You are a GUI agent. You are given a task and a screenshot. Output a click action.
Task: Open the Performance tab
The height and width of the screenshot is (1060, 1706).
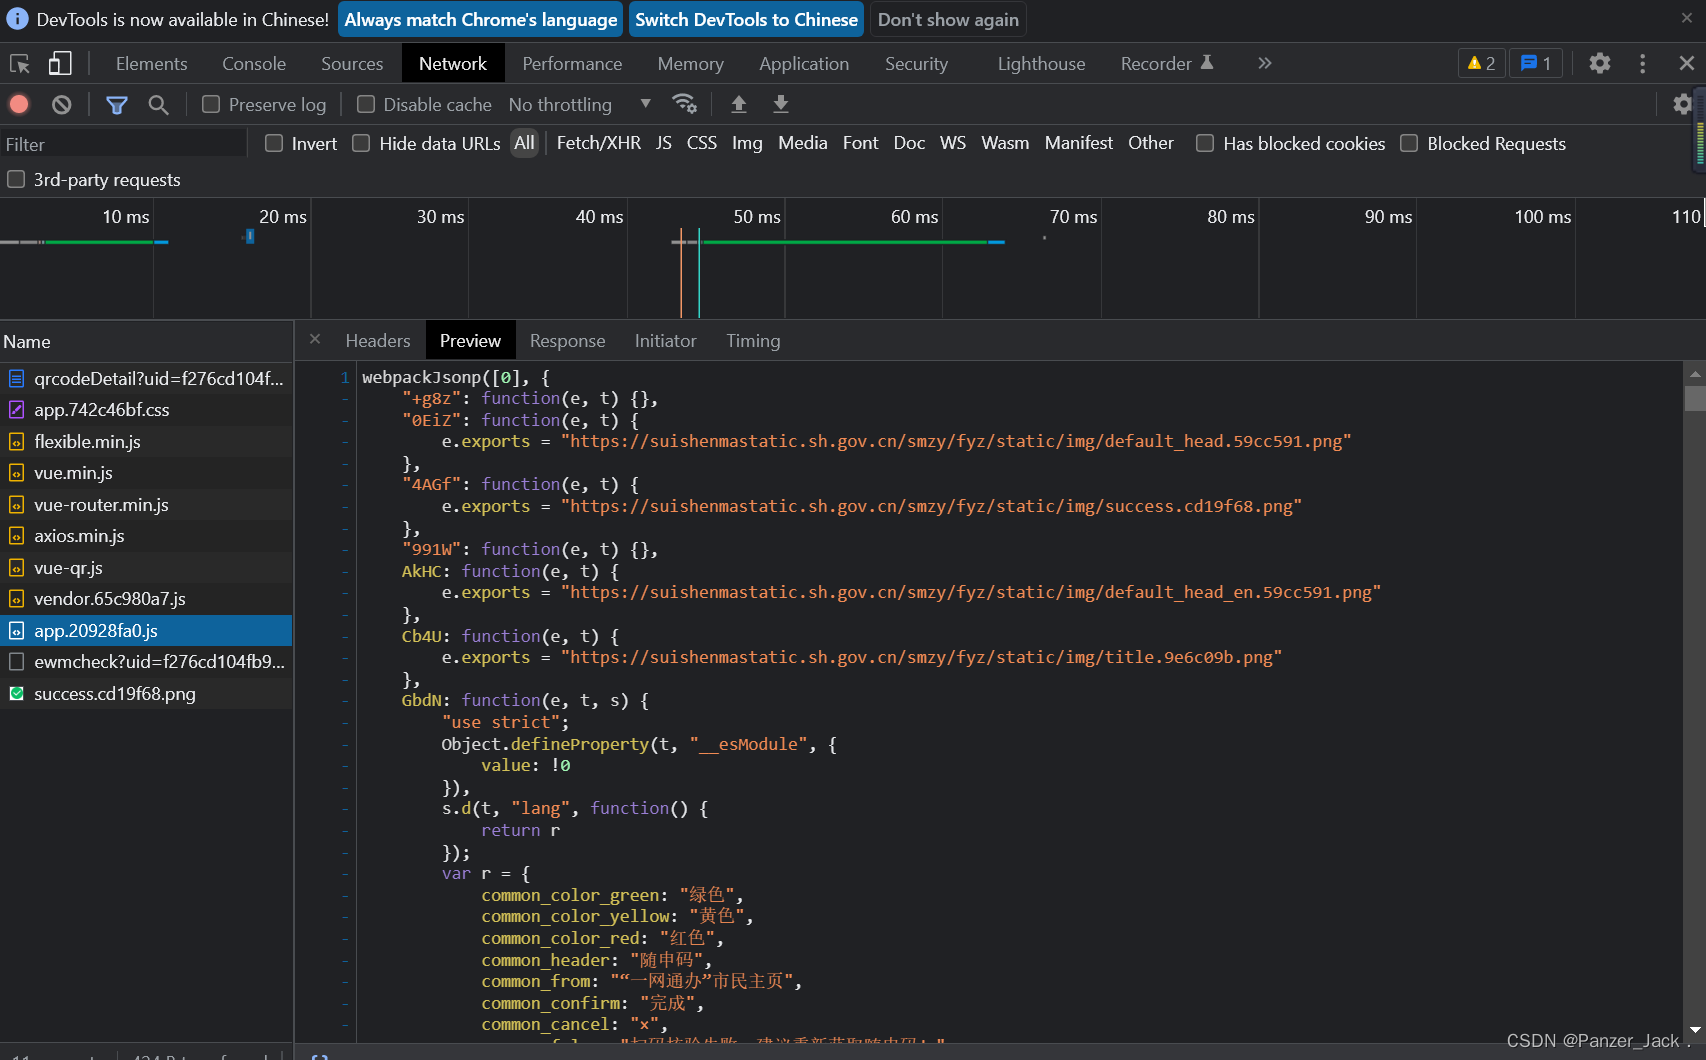coord(572,63)
